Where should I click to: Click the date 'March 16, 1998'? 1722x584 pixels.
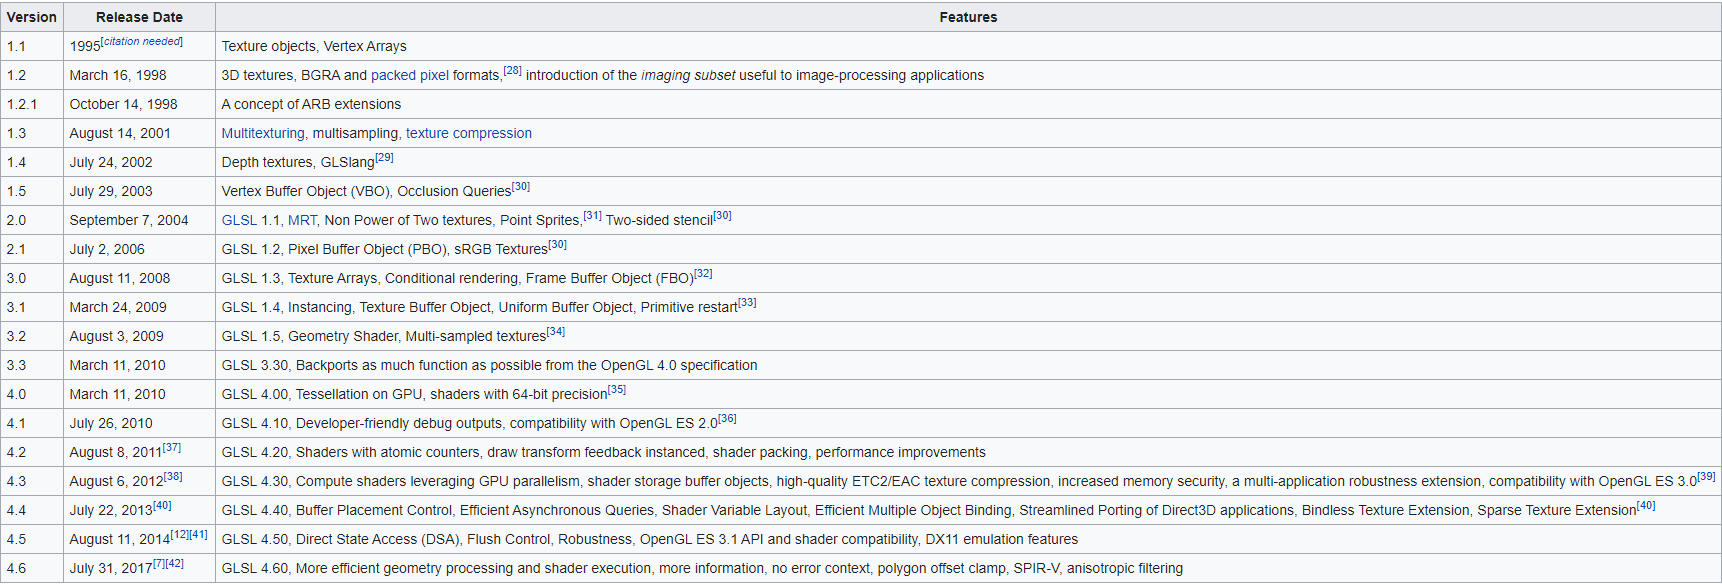click(x=118, y=76)
